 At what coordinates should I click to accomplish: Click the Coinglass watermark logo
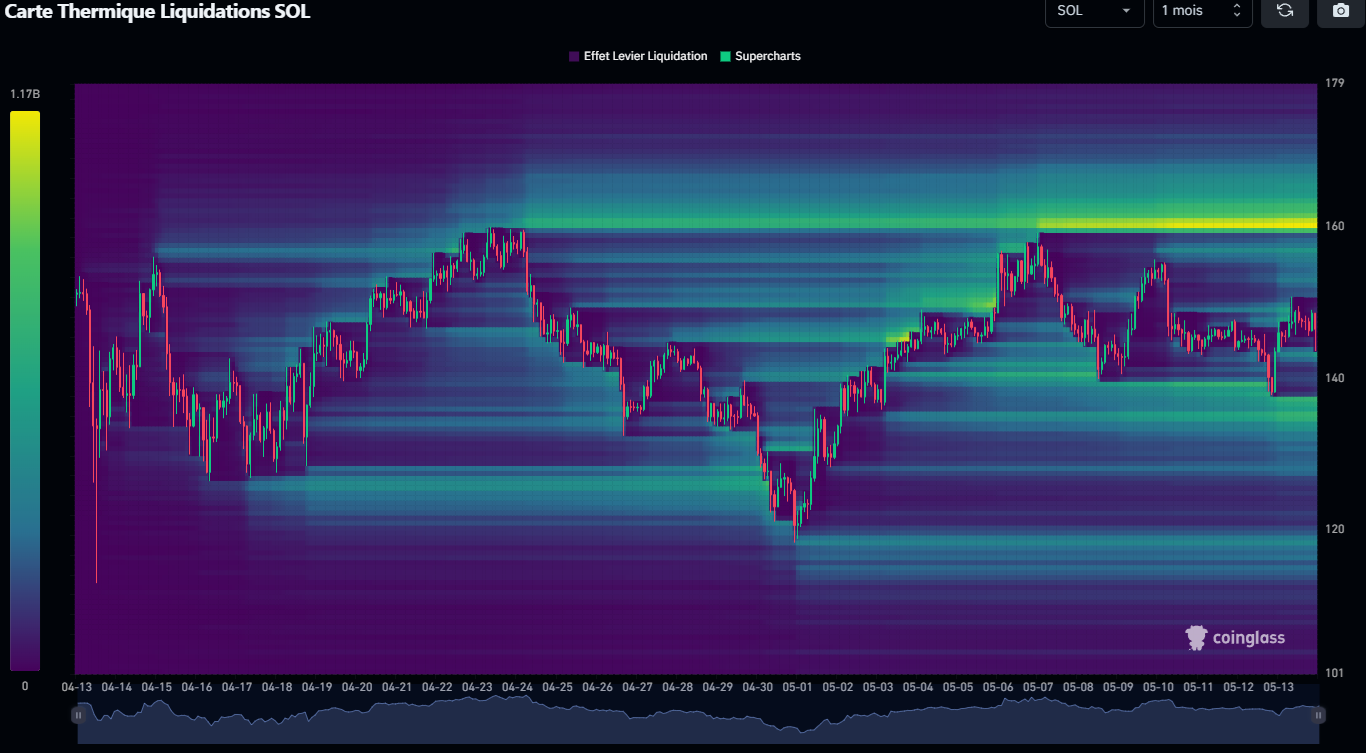pos(1235,638)
